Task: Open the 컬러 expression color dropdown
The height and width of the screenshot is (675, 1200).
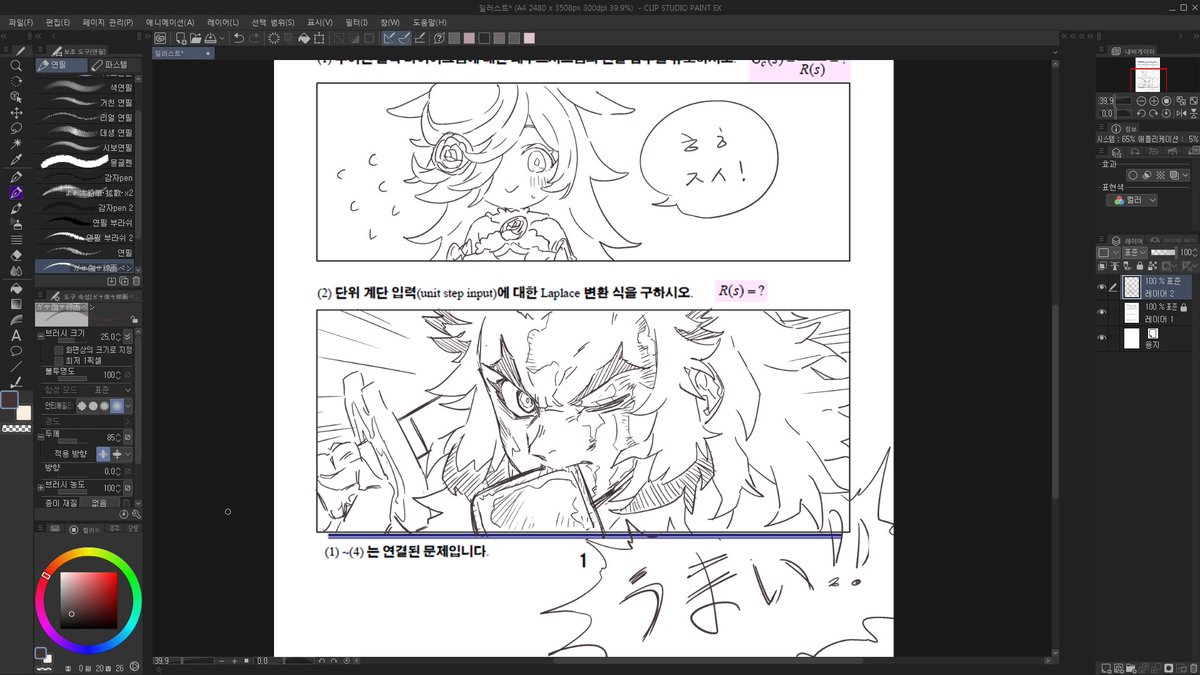Action: (x=1132, y=200)
